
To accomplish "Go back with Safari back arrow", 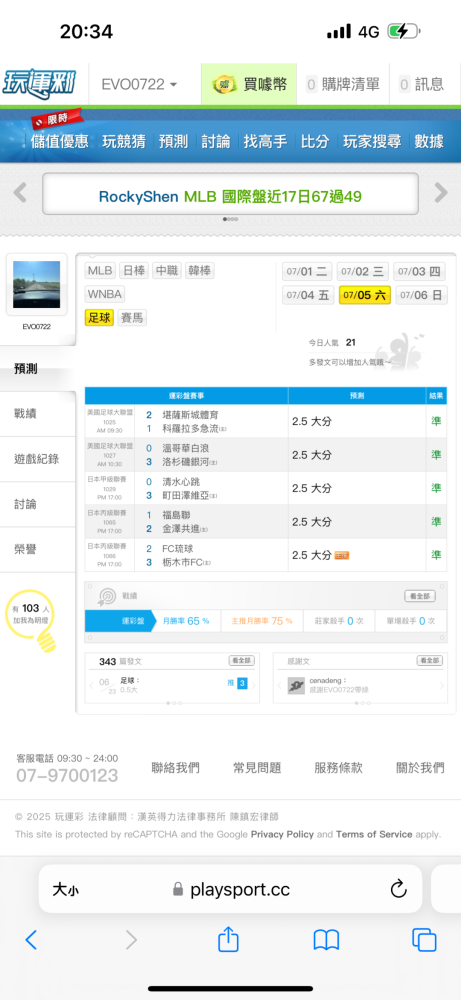I will pos(31,940).
